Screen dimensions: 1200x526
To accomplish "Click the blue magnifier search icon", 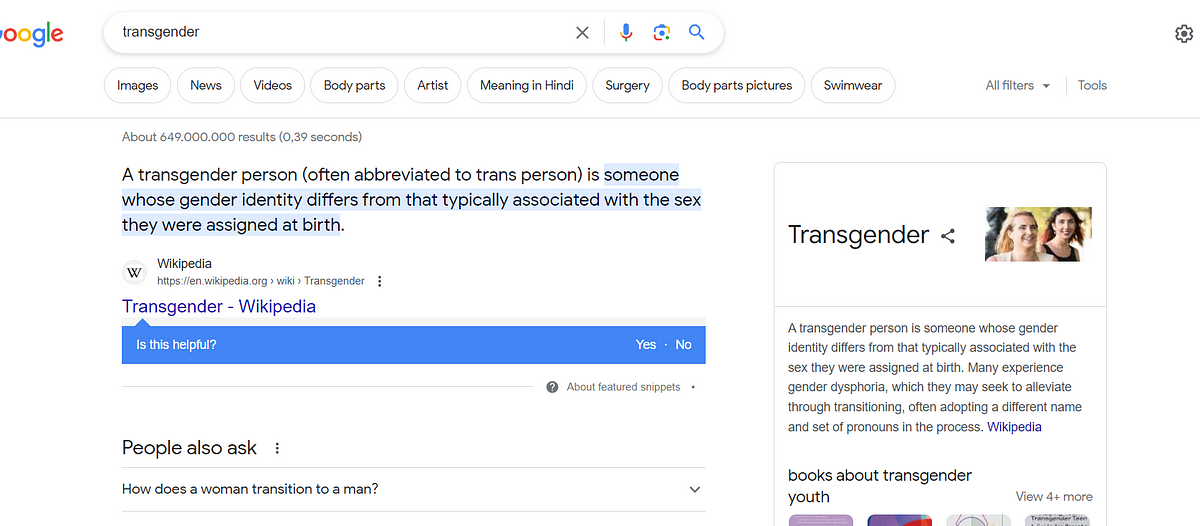I will [x=697, y=32].
